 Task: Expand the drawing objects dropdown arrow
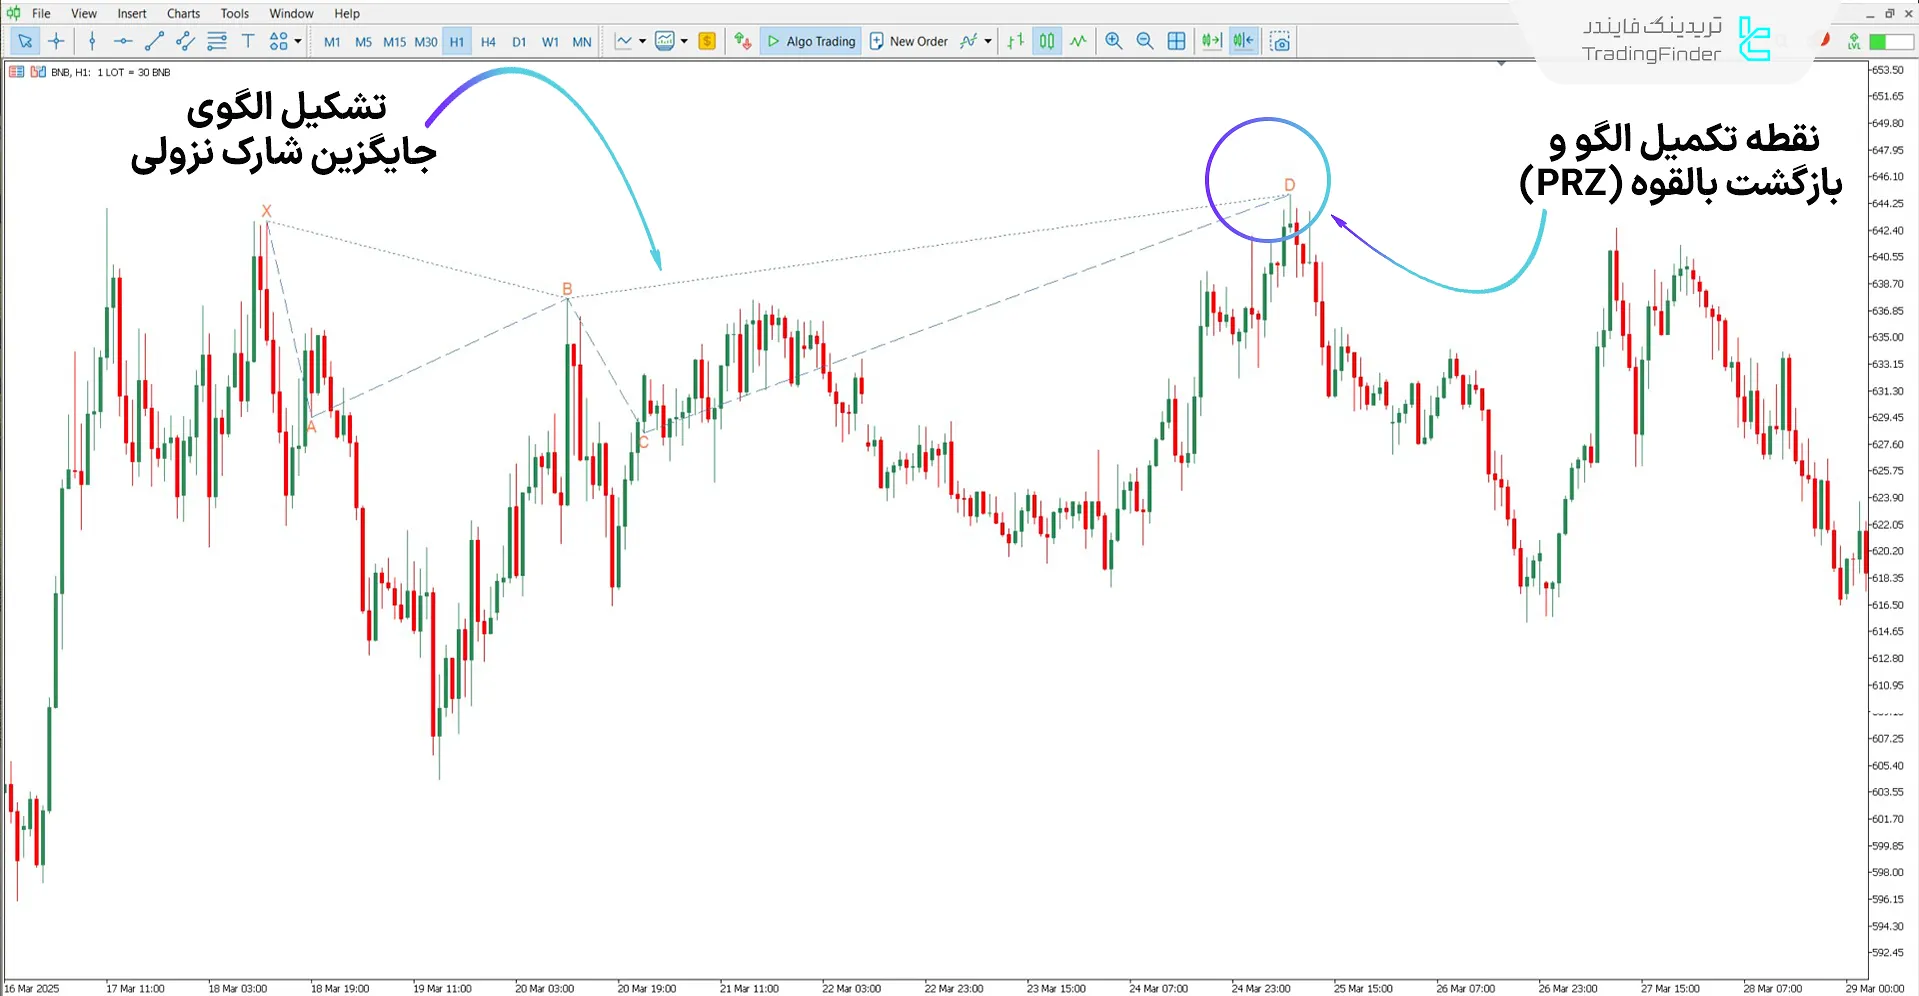[298, 41]
